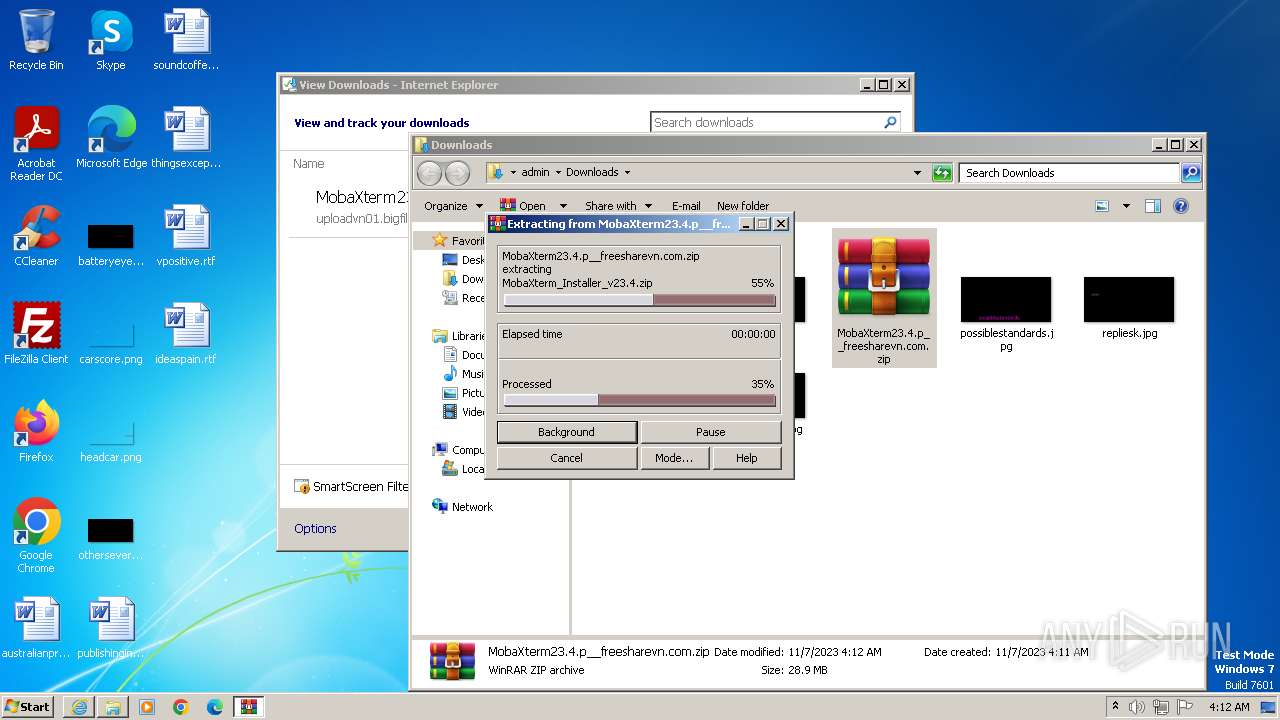Refresh the Downloads folder view

coord(942,173)
